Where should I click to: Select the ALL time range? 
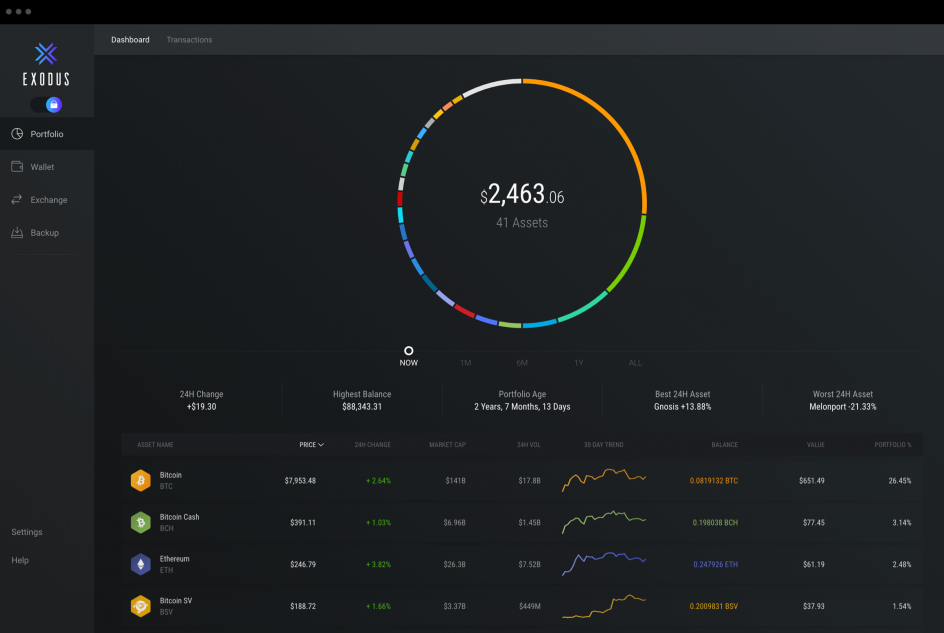click(x=635, y=363)
